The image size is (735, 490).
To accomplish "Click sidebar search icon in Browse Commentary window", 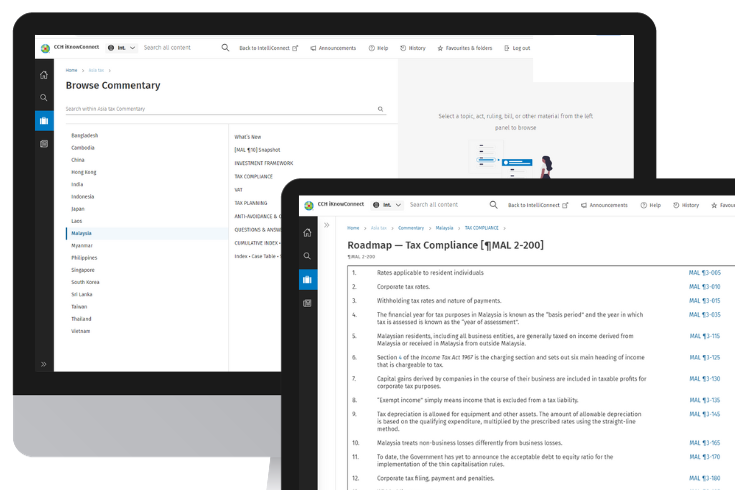I will (x=44, y=98).
